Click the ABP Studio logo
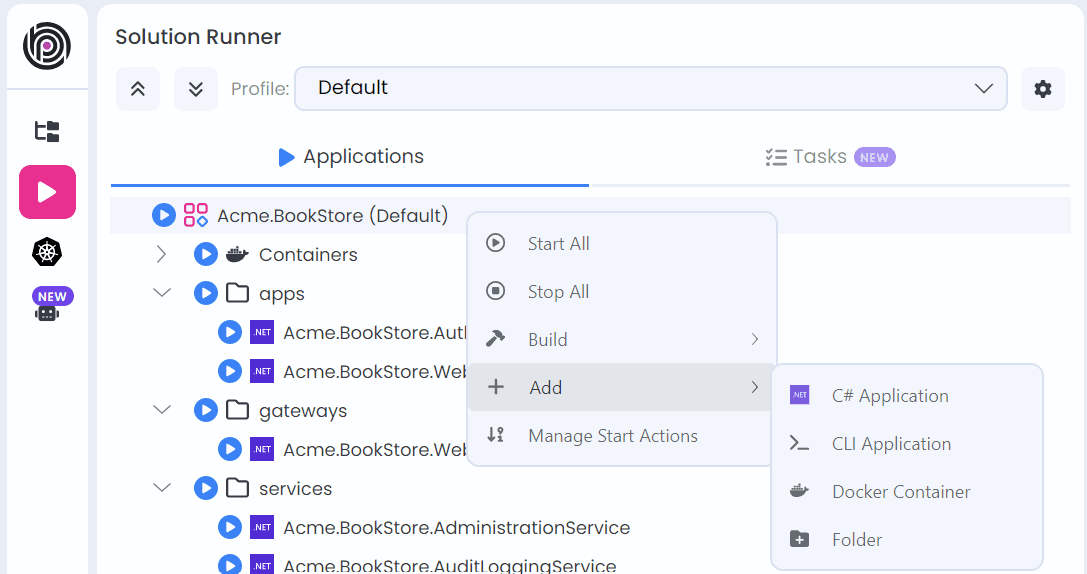1087x574 pixels. point(47,46)
